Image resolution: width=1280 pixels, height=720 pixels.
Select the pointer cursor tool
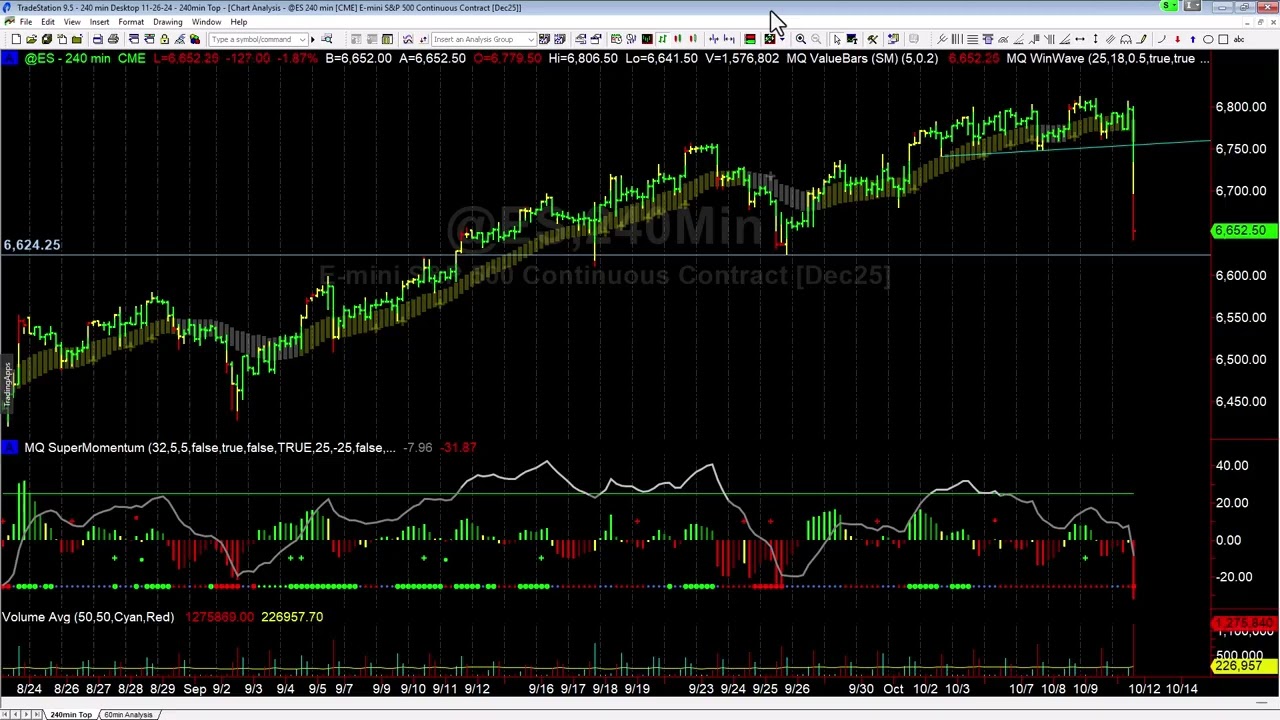[836, 39]
